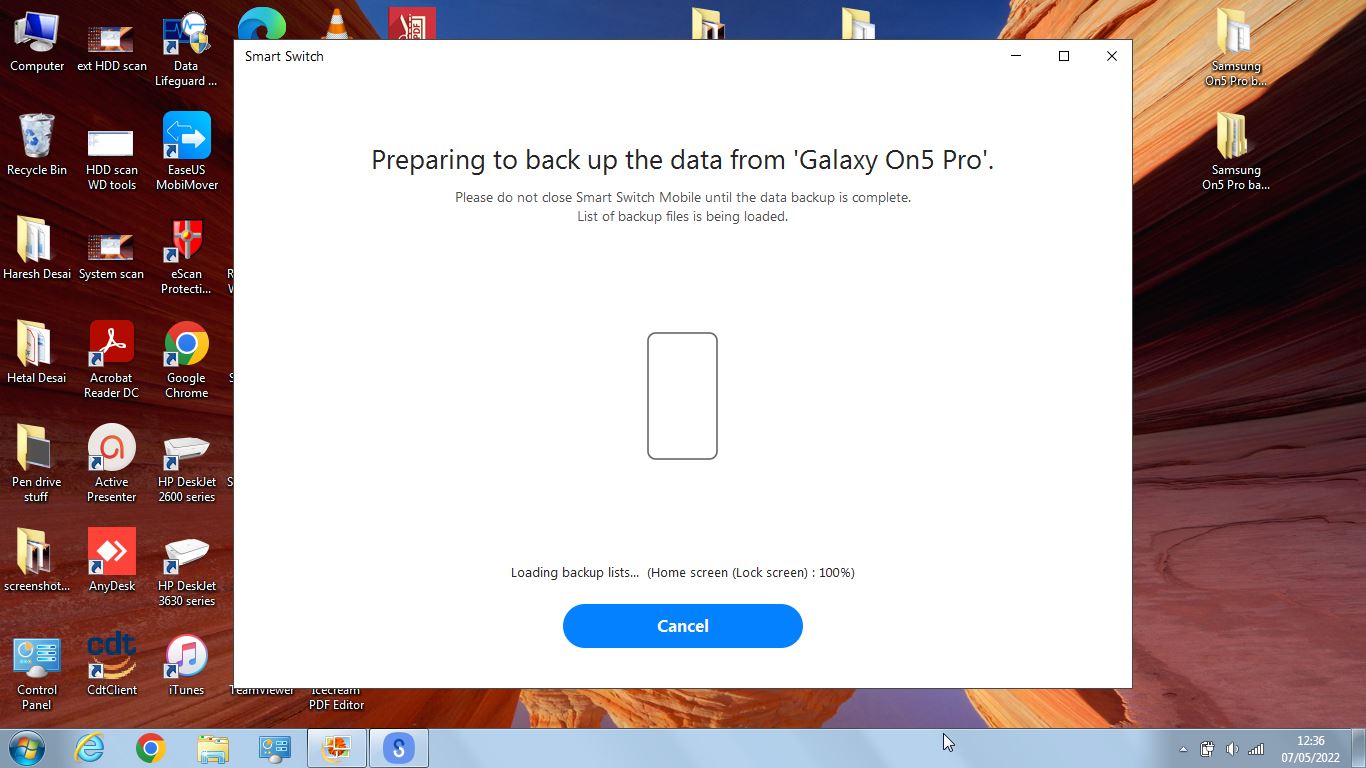Open EaseUS MobiMover shortcut
The height and width of the screenshot is (768, 1366).
pos(186,152)
